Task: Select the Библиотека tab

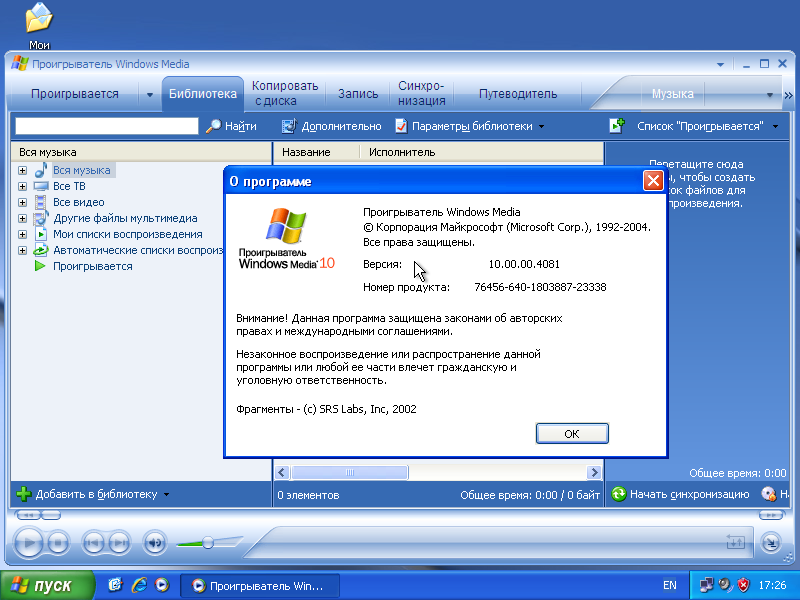Action: [x=203, y=94]
